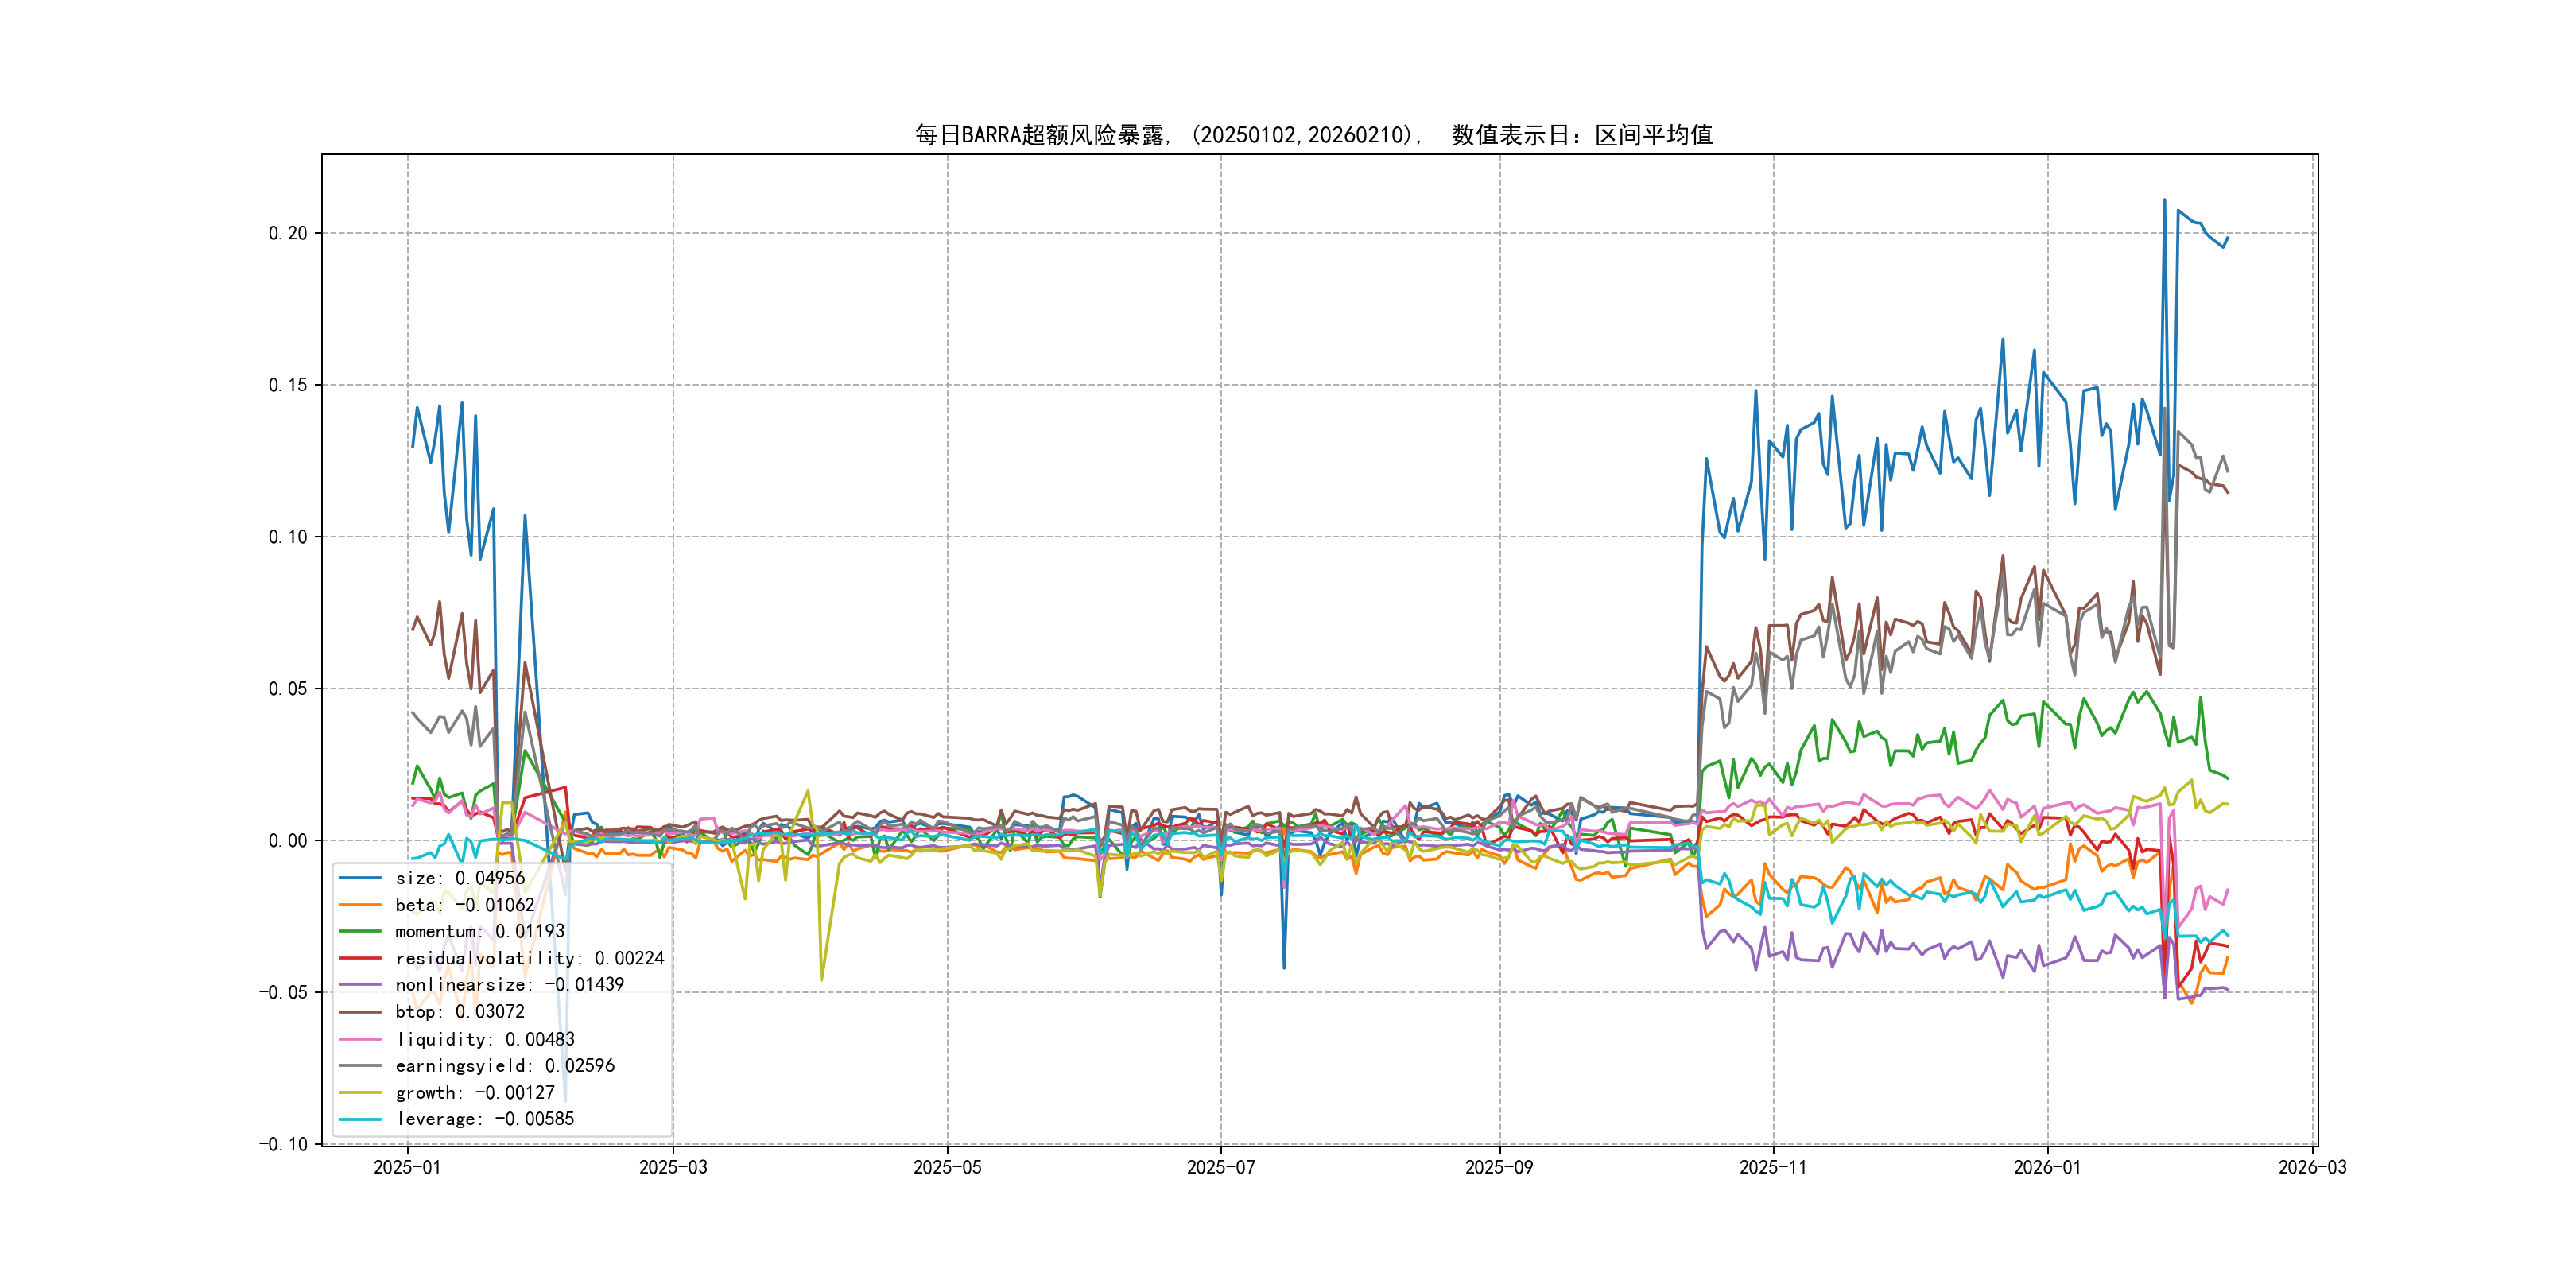The width and height of the screenshot is (2576, 1288).
Task: Select the liquidity legend entry
Action: (485, 1039)
